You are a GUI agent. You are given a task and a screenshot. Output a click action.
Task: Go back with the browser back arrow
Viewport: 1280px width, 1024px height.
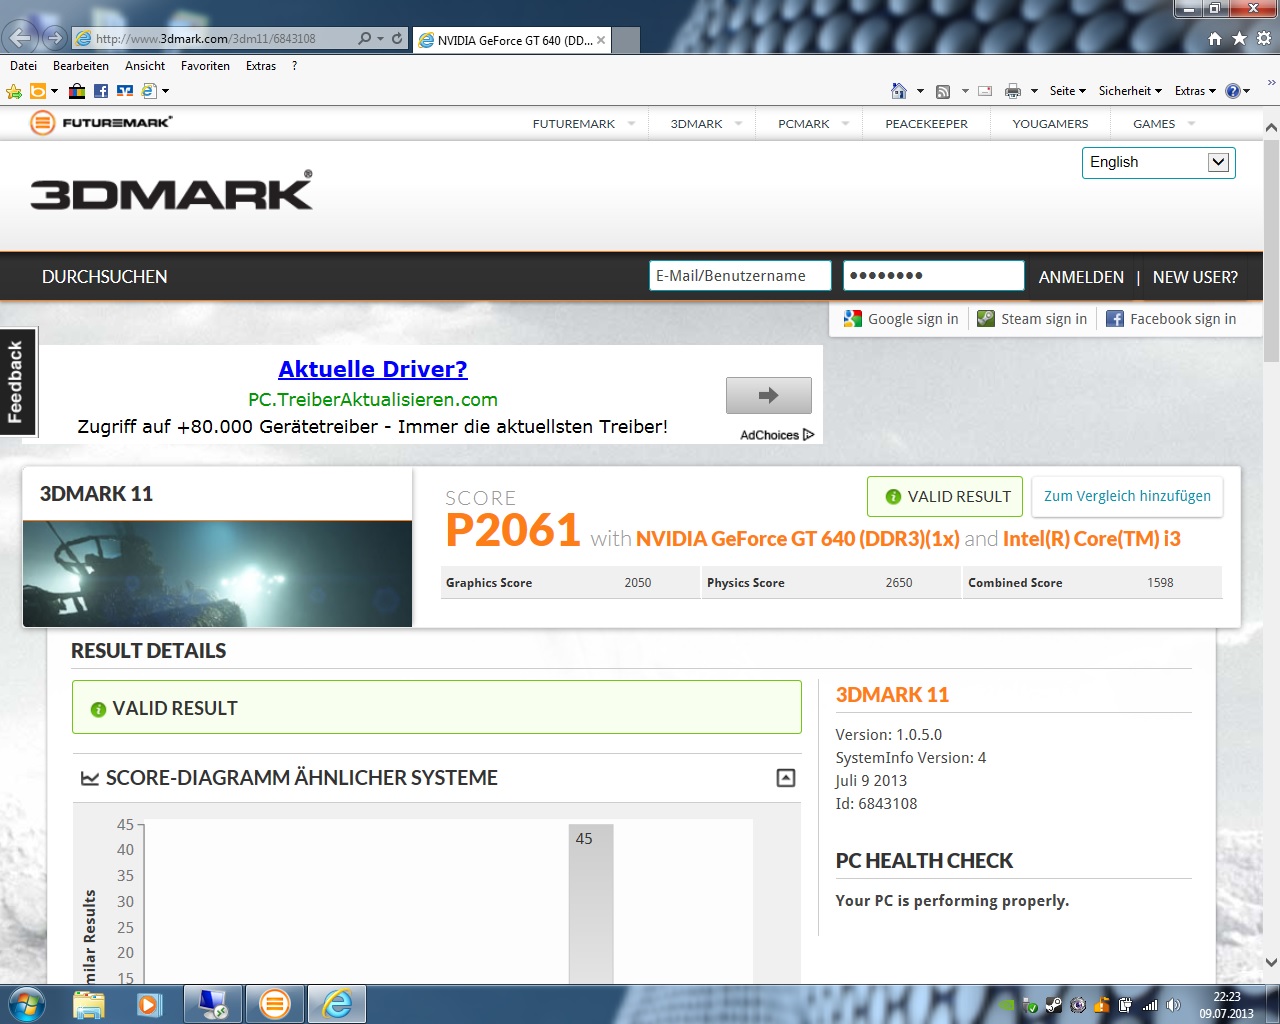click(x=21, y=38)
